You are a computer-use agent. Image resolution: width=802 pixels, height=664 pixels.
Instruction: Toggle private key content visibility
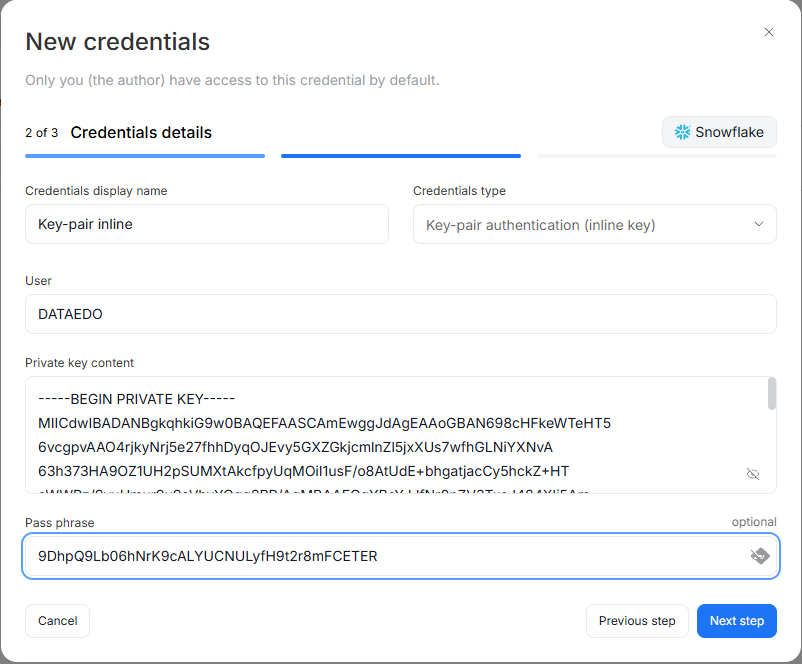coord(753,473)
